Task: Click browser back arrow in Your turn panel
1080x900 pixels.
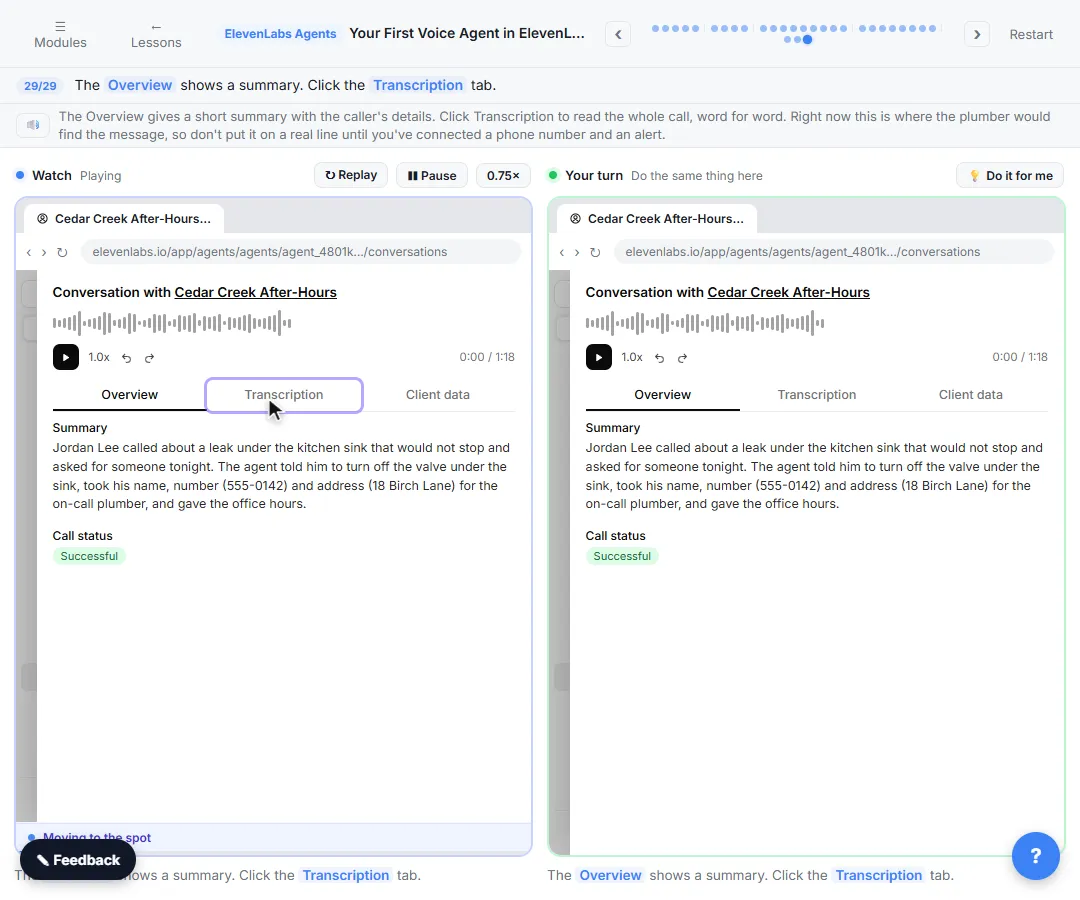Action: pyautogui.click(x=561, y=253)
